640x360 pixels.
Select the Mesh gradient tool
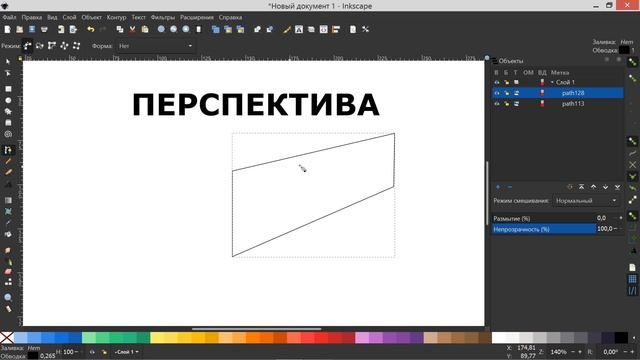[8, 211]
